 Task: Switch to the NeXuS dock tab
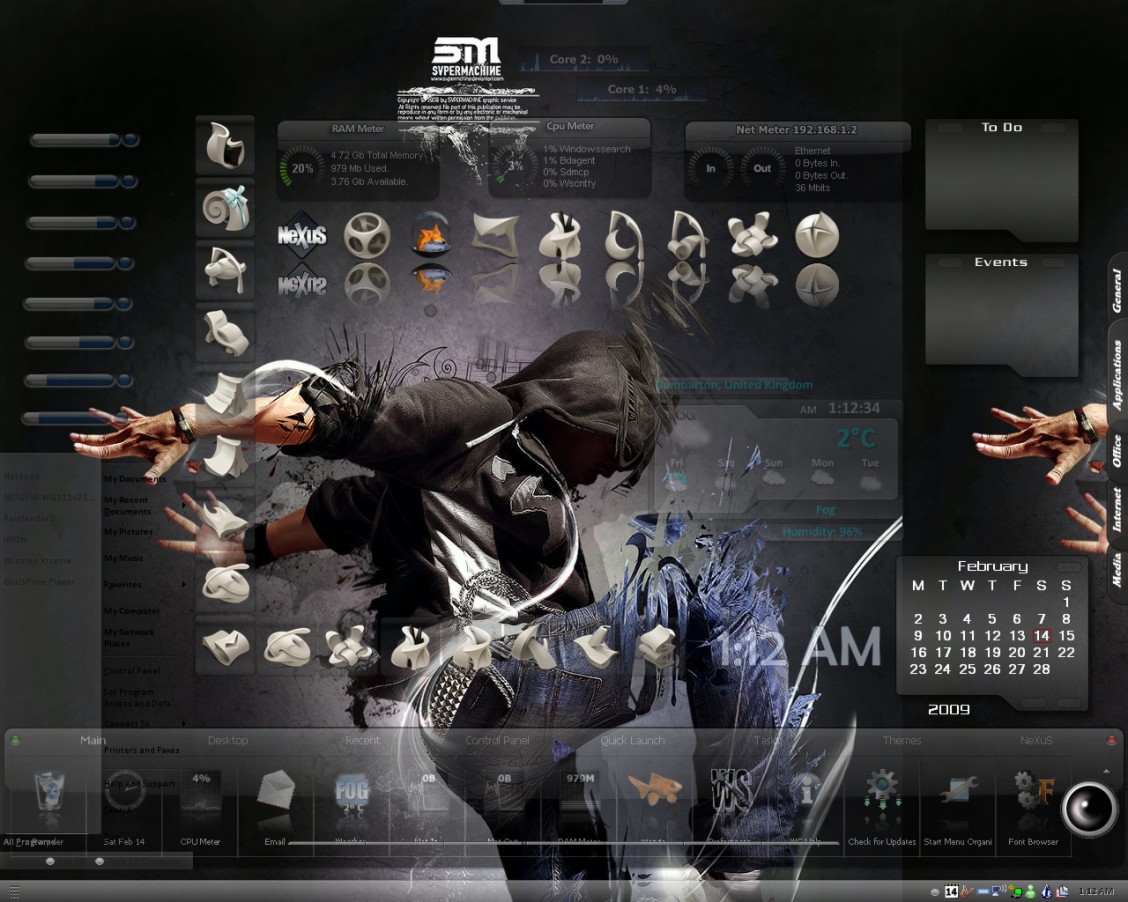pyautogui.click(x=1036, y=740)
